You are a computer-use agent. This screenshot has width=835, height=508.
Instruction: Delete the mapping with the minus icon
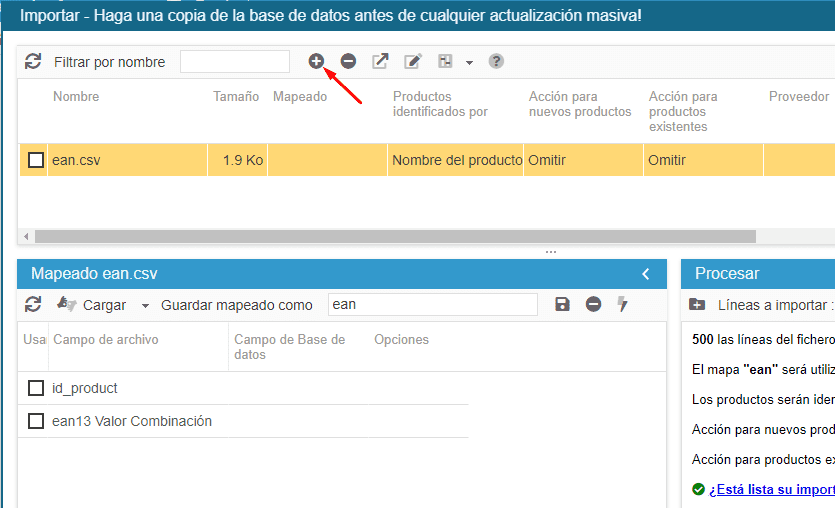click(593, 304)
